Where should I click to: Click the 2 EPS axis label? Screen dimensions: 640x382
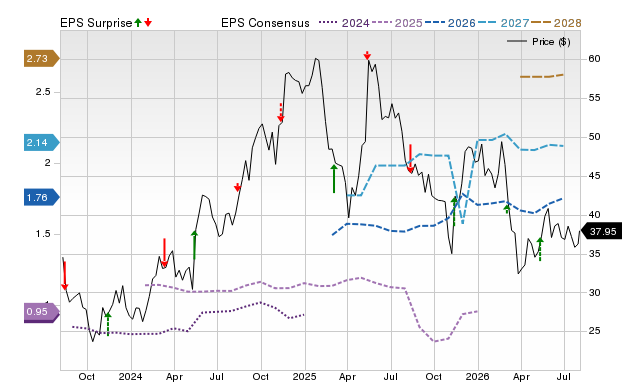(47, 163)
